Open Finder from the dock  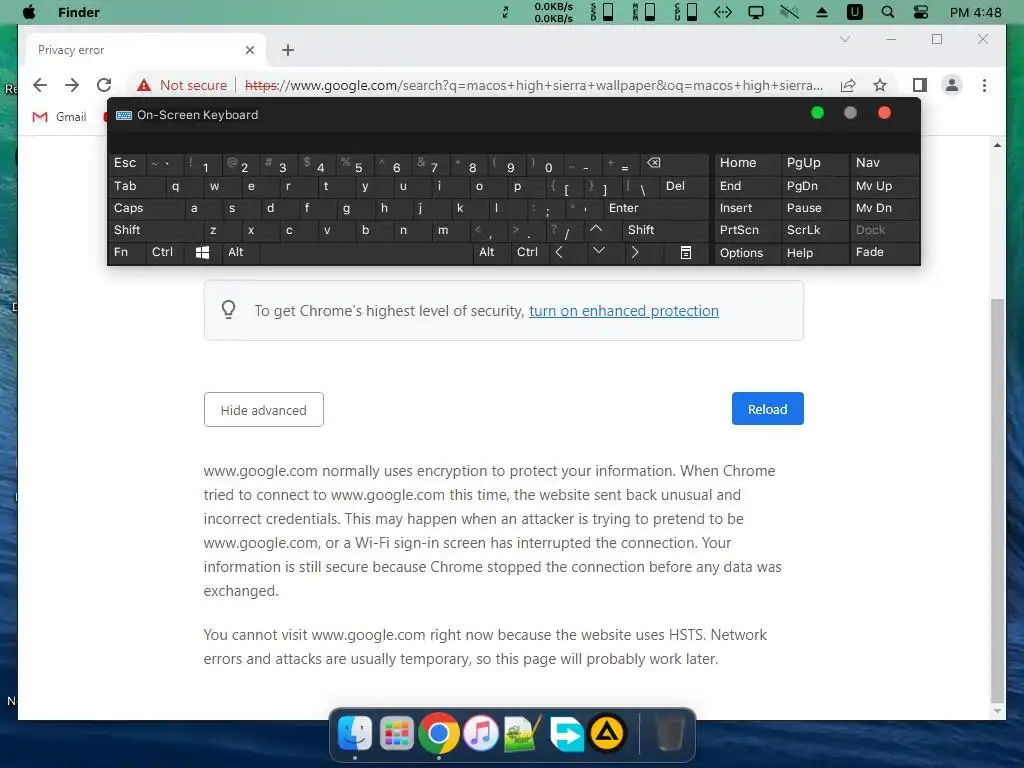point(355,733)
